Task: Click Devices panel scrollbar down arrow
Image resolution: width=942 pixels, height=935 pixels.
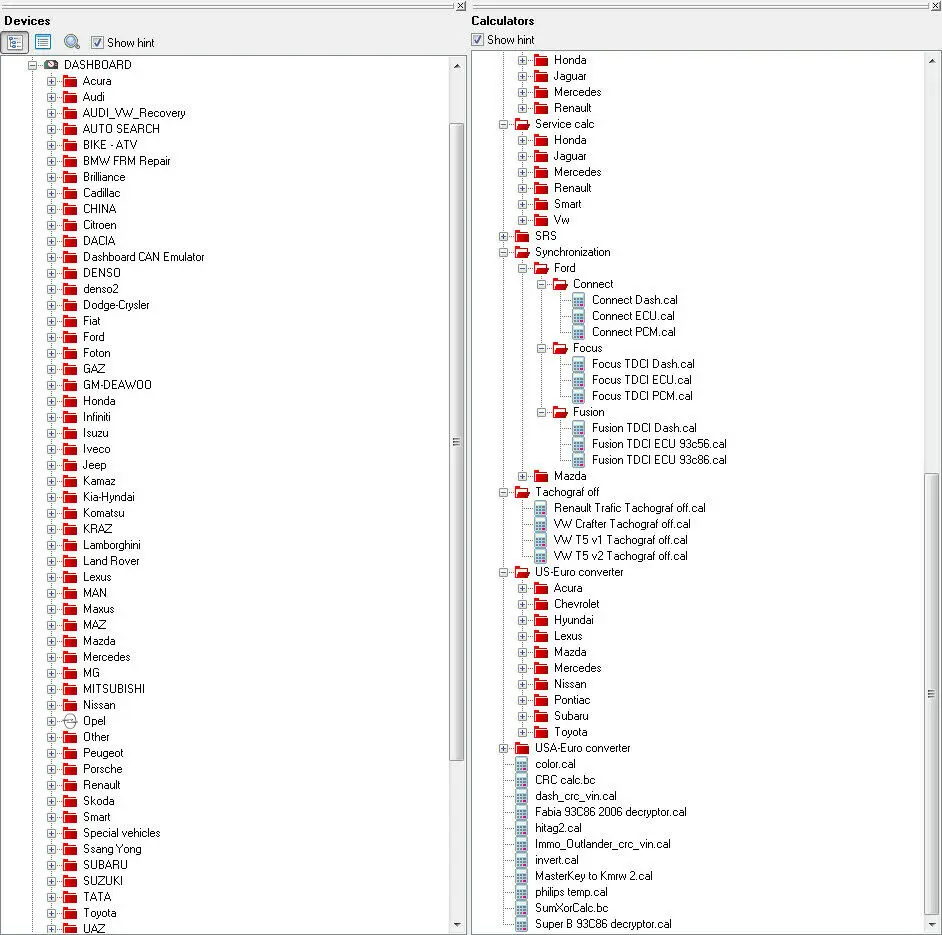Action: pyautogui.click(x=457, y=925)
